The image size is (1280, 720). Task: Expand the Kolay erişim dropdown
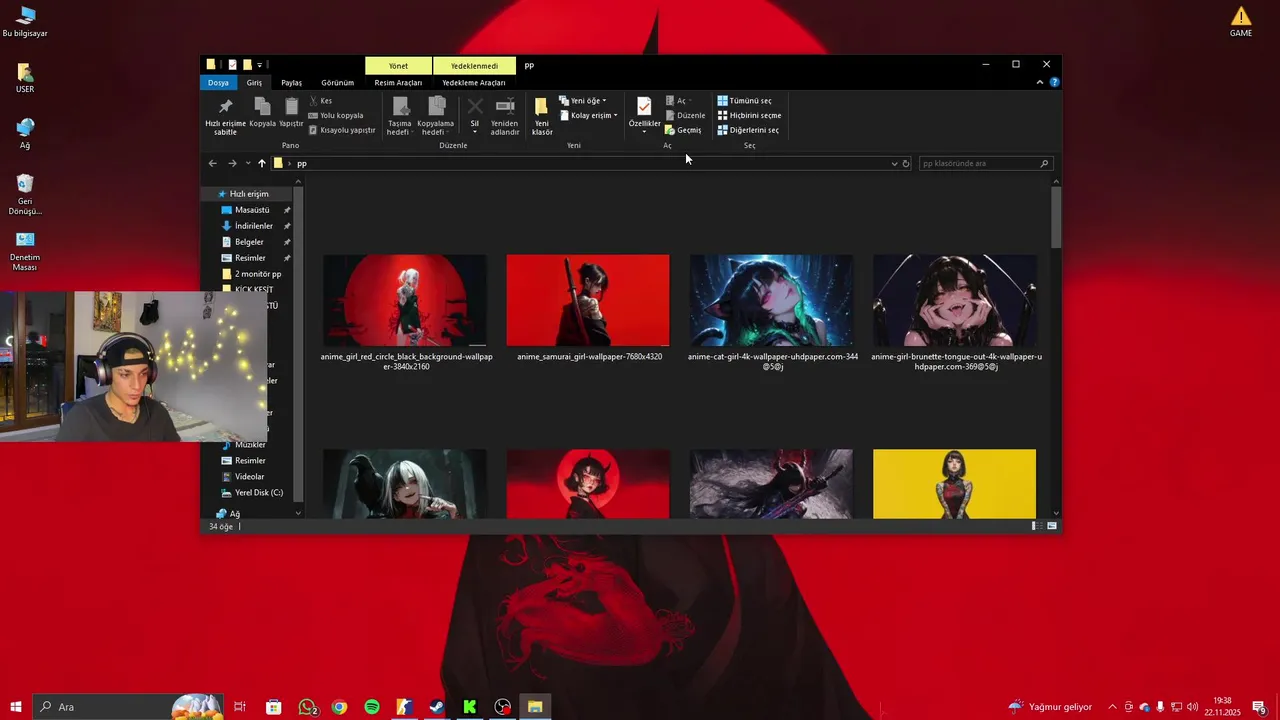click(x=588, y=115)
